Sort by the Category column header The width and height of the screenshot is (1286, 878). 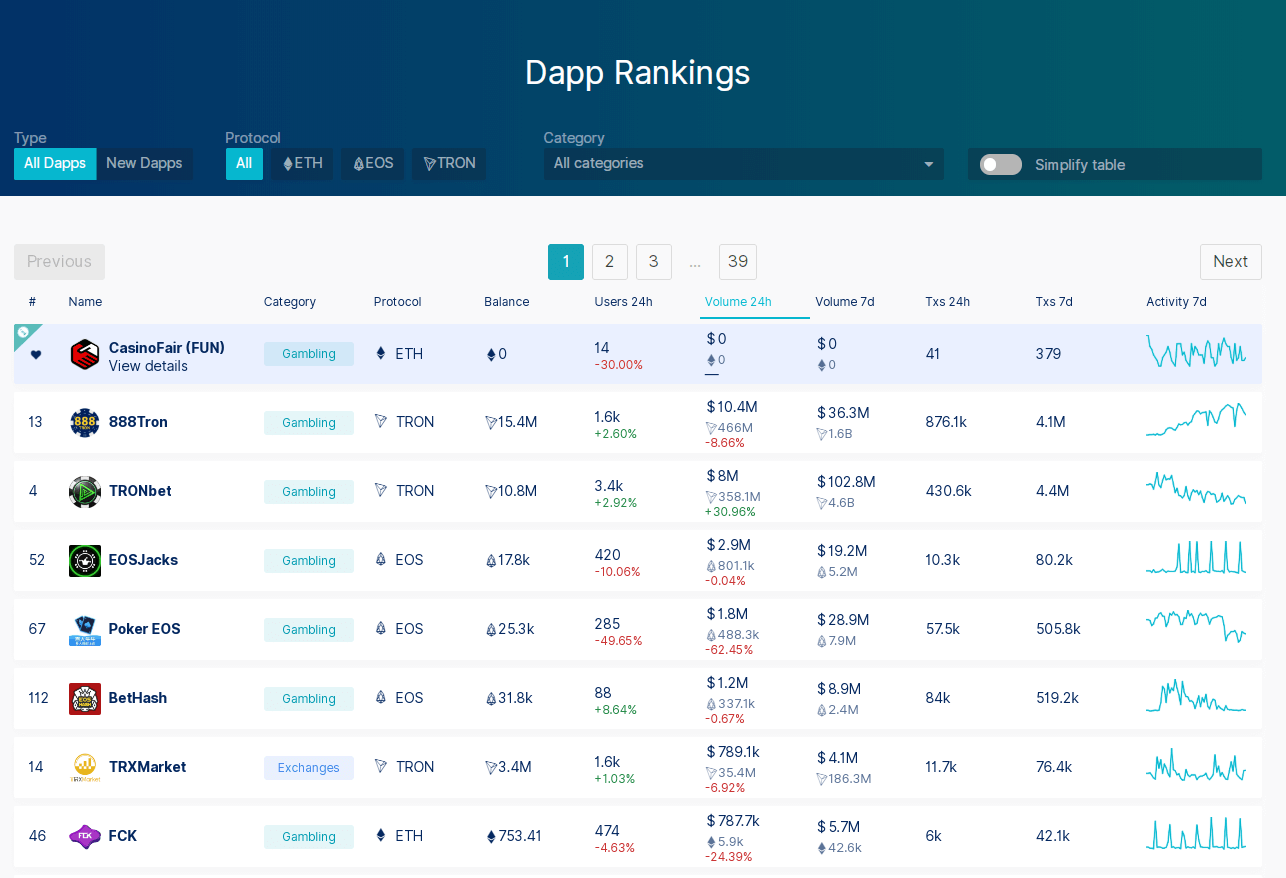(290, 302)
